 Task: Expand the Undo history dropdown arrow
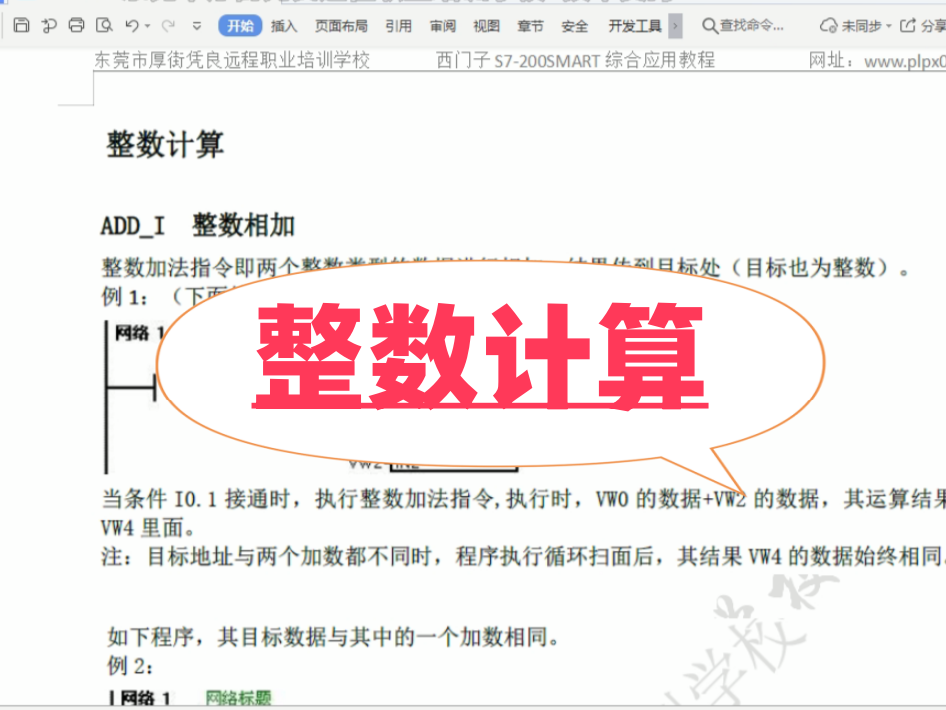pos(148,26)
